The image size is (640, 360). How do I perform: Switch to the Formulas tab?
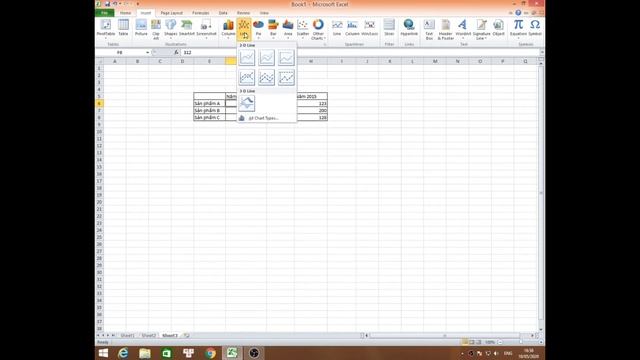(x=200, y=13)
